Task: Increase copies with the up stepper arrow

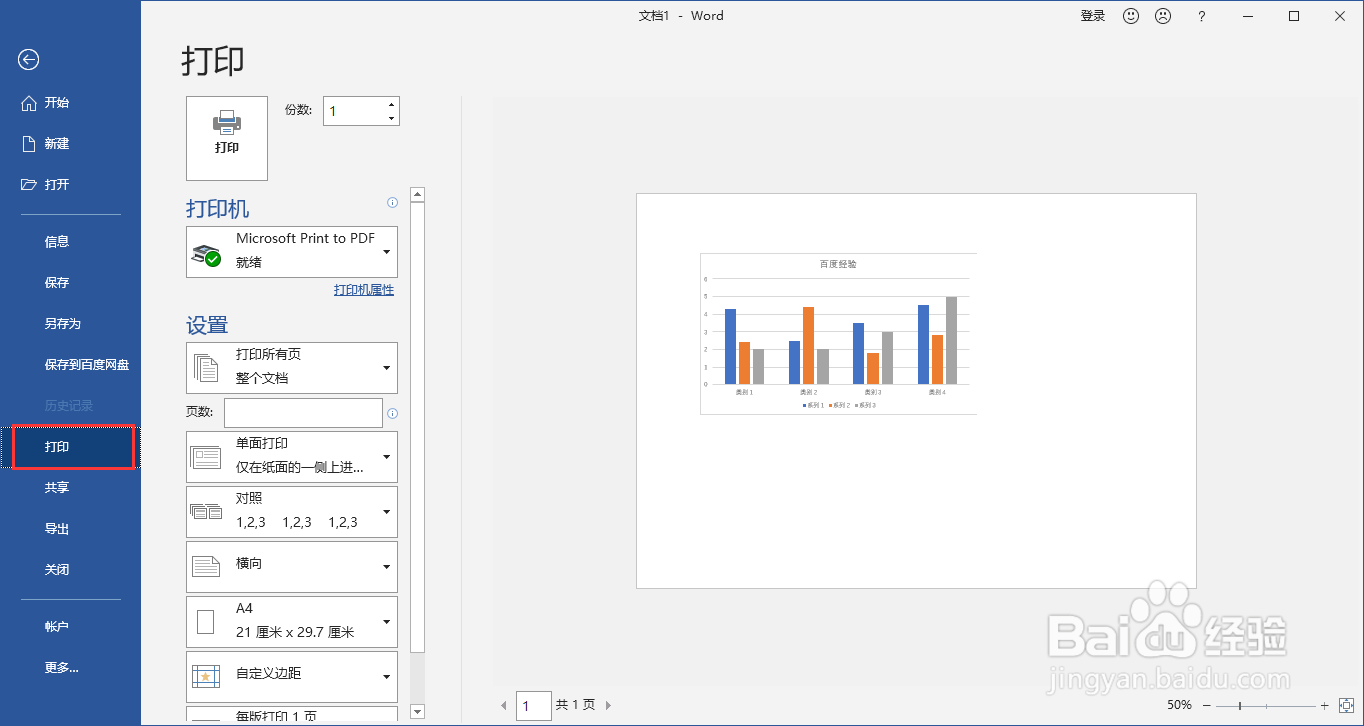Action: (x=391, y=104)
